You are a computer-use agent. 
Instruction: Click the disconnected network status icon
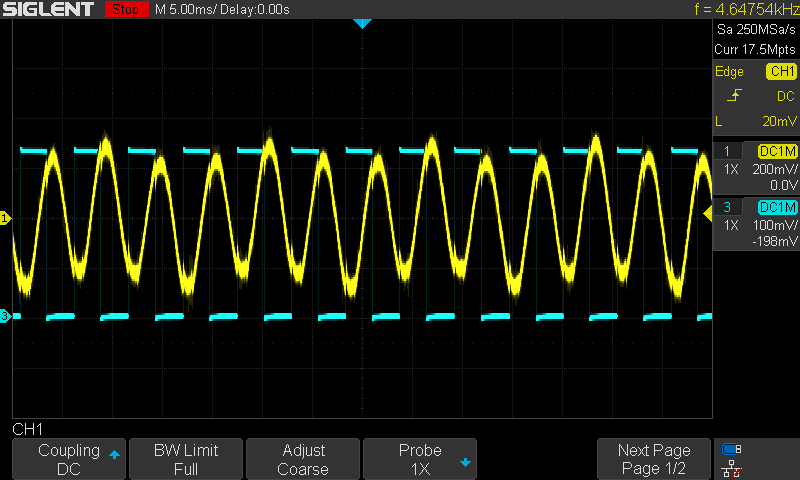click(x=732, y=468)
